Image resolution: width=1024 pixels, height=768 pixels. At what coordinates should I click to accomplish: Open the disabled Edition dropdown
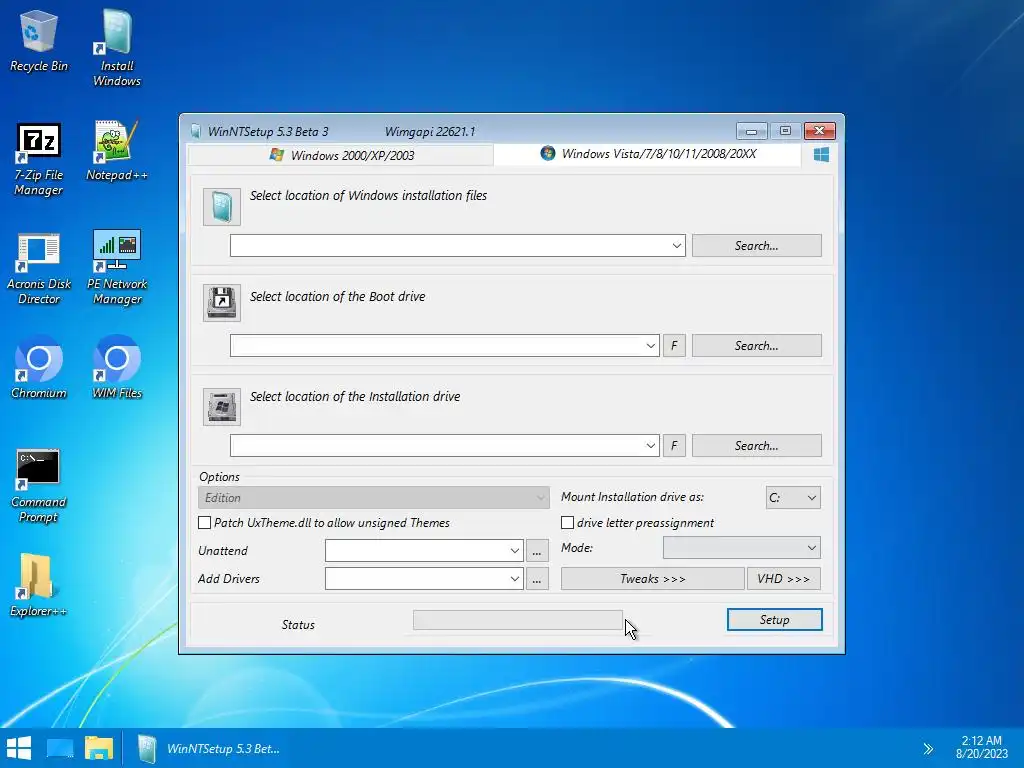[x=374, y=498]
